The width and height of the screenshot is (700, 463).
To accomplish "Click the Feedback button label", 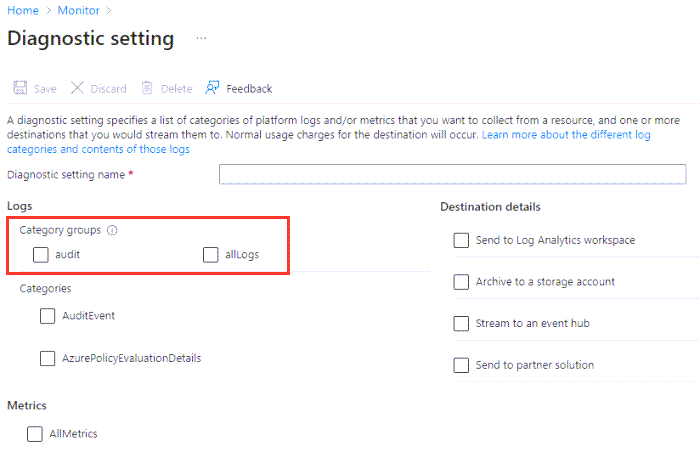I will [249, 89].
